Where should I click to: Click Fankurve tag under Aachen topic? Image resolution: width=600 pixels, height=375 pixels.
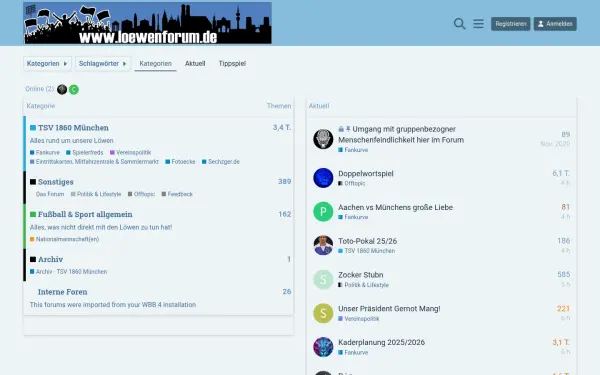tap(353, 217)
